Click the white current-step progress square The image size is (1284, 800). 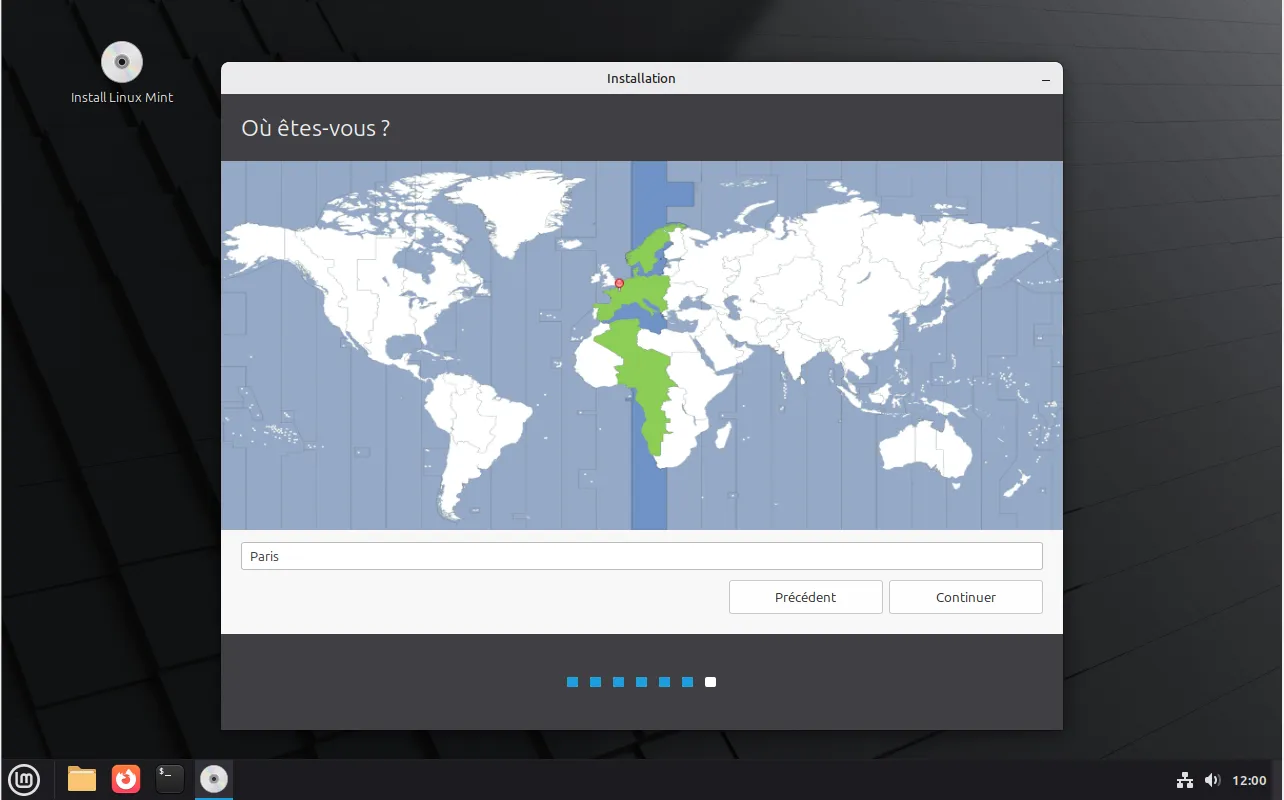[x=710, y=682]
